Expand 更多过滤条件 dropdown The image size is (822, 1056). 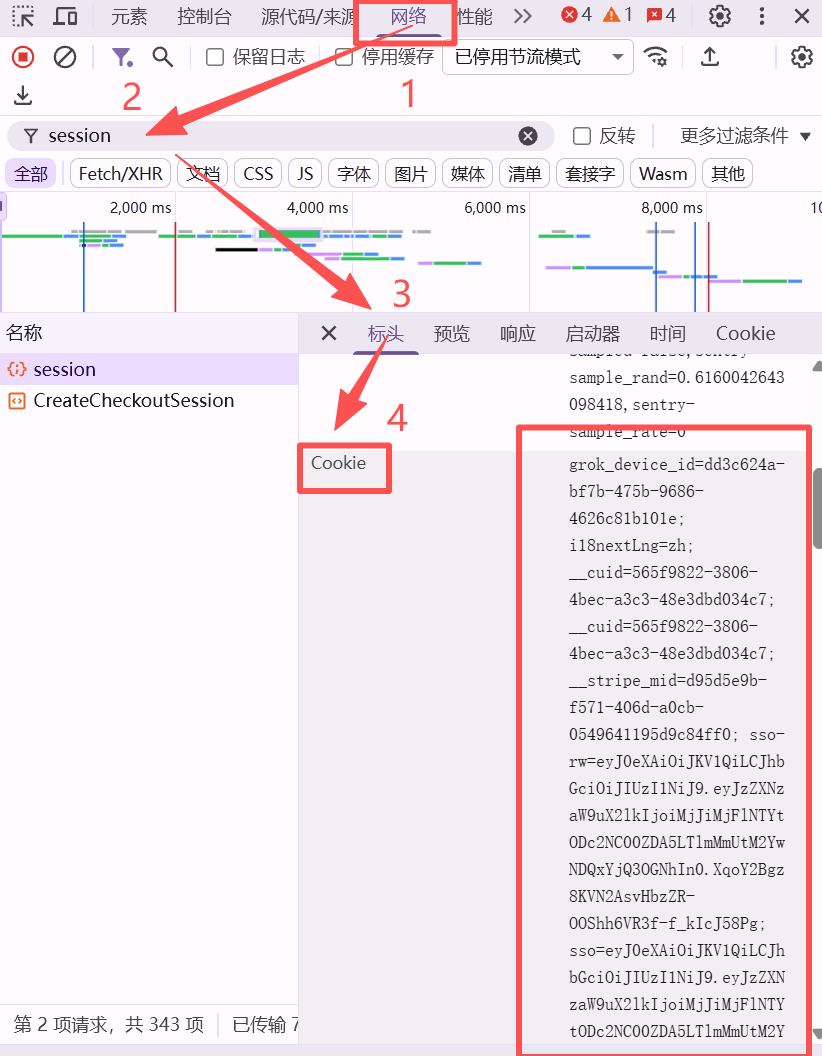(x=745, y=136)
